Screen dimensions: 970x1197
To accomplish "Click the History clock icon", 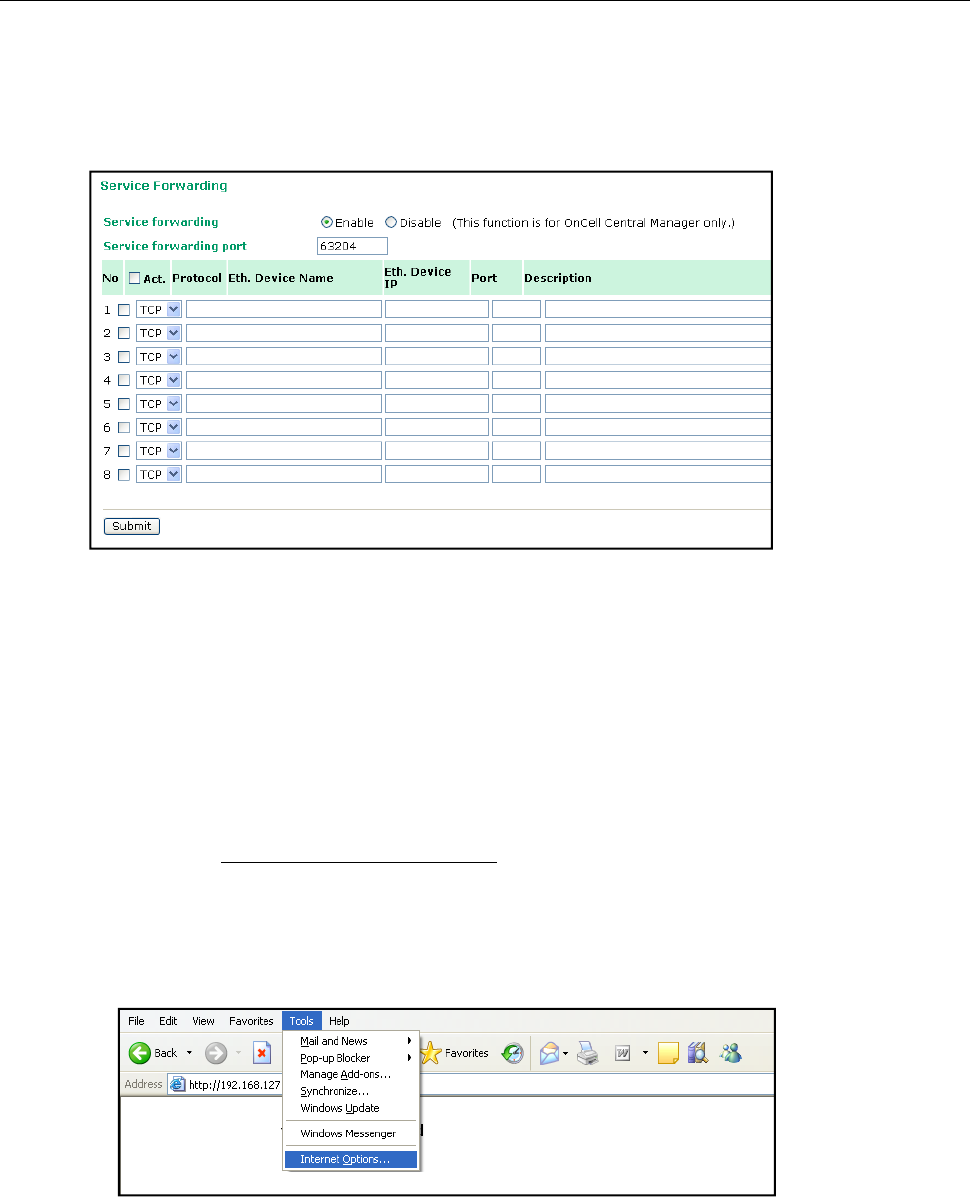I will coord(513,1053).
